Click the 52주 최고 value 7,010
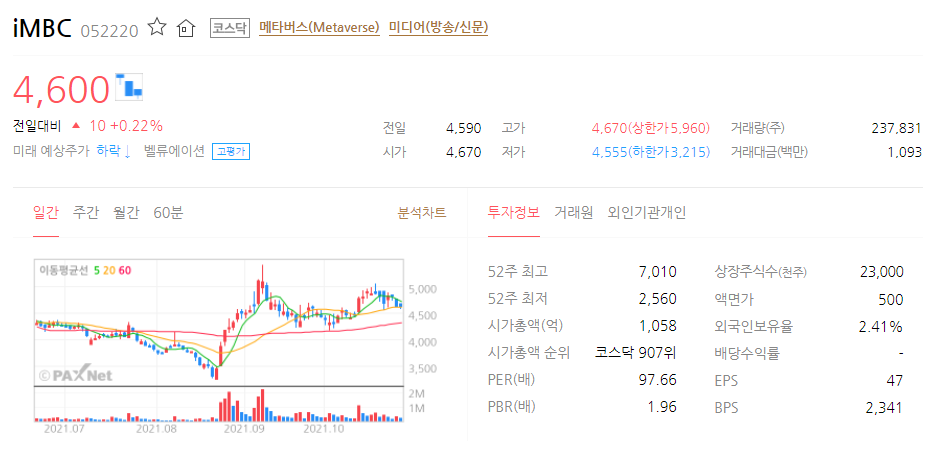 pos(658,272)
